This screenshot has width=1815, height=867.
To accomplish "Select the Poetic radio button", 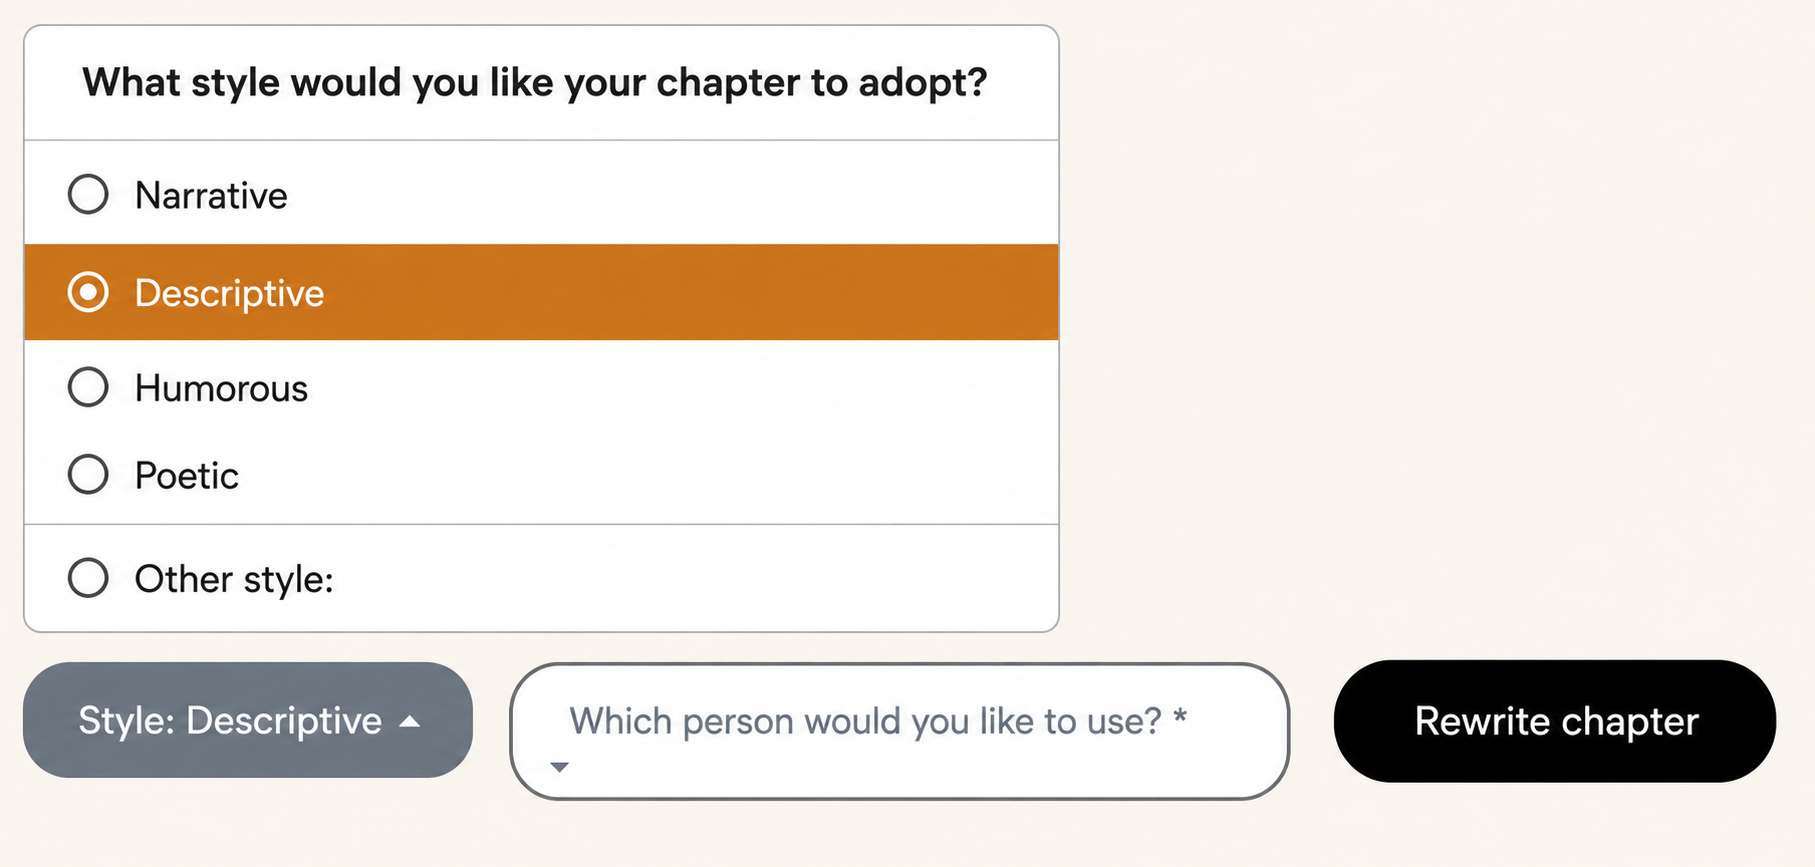I will [88, 474].
